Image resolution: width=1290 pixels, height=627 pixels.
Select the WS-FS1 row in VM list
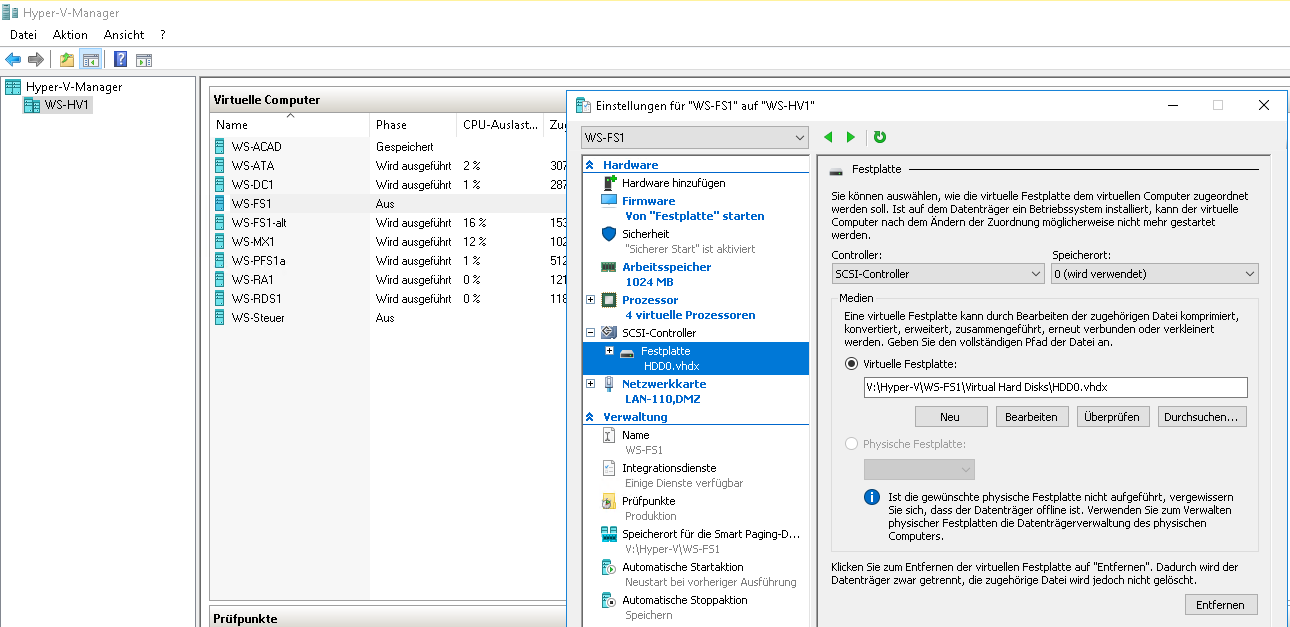(388, 204)
